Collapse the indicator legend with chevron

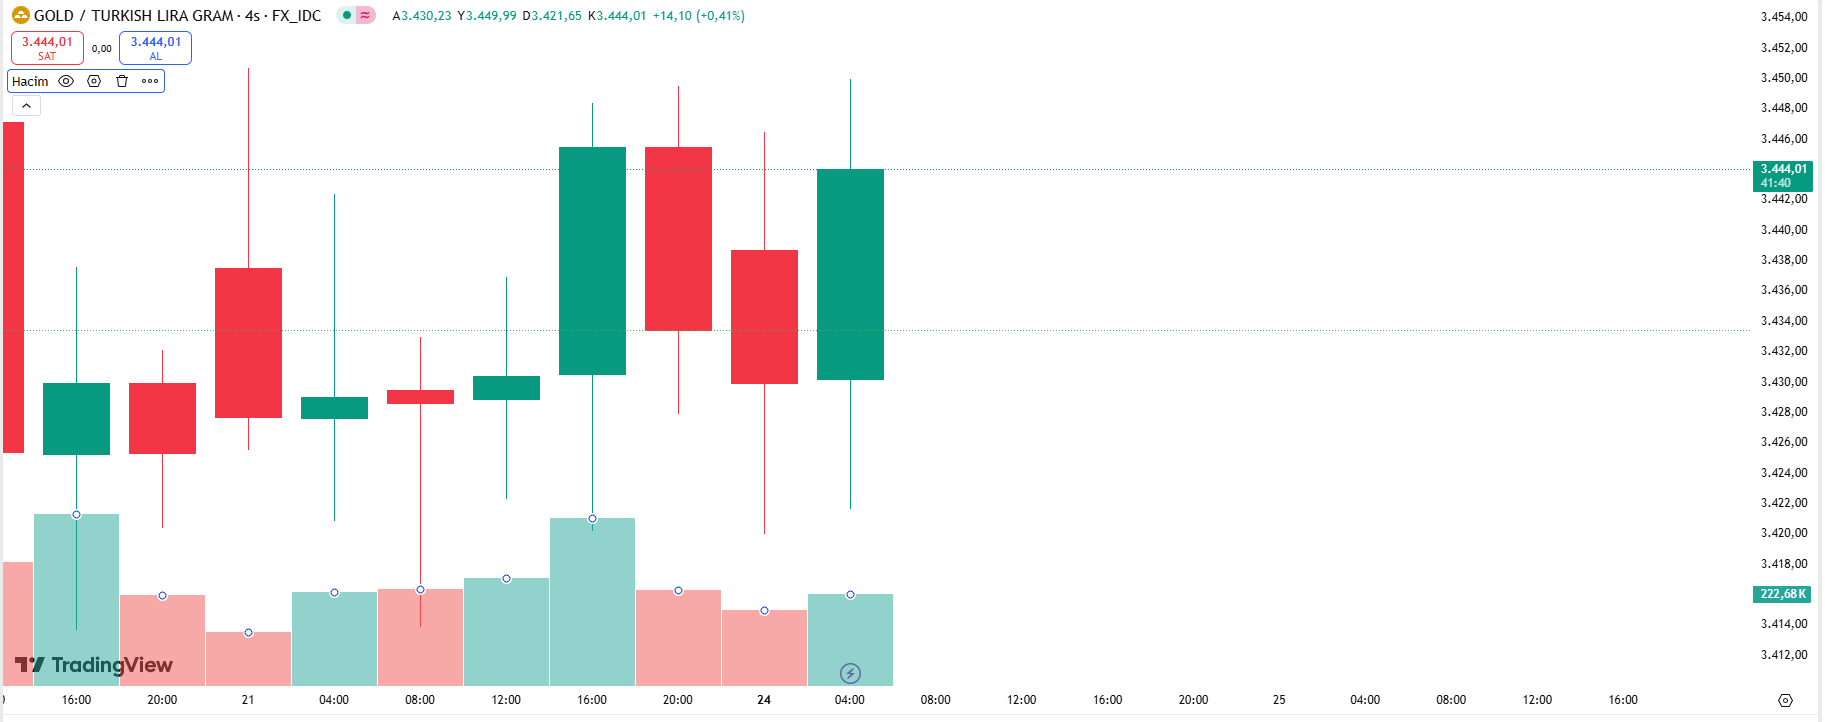click(26, 106)
